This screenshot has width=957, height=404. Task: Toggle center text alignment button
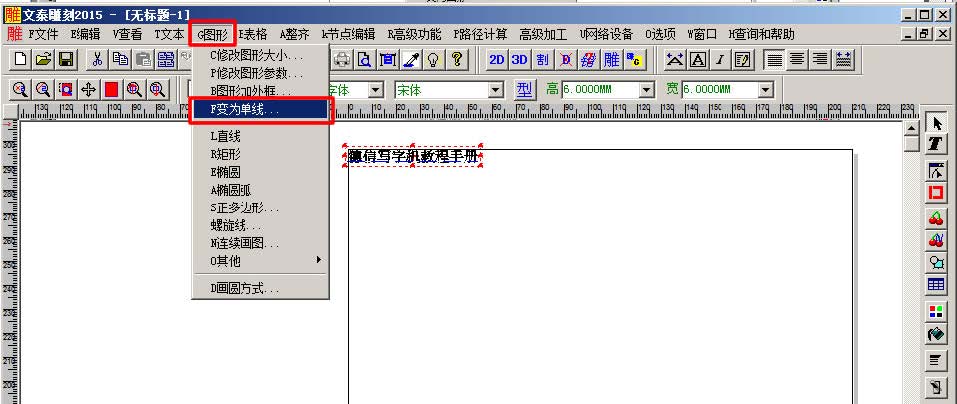point(798,59)
